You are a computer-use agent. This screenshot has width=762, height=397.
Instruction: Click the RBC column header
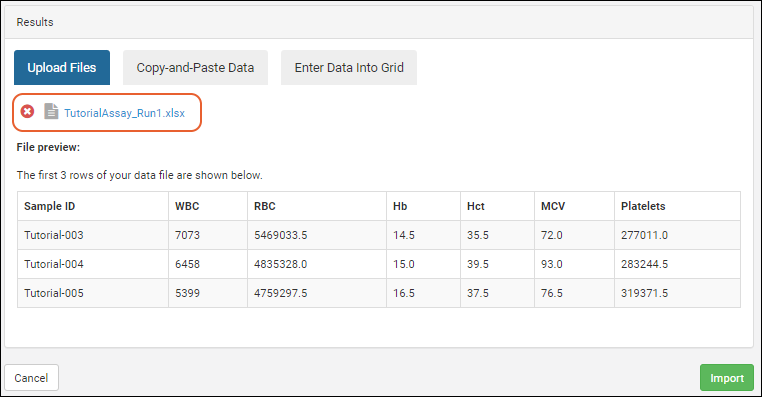coord(317,206)
